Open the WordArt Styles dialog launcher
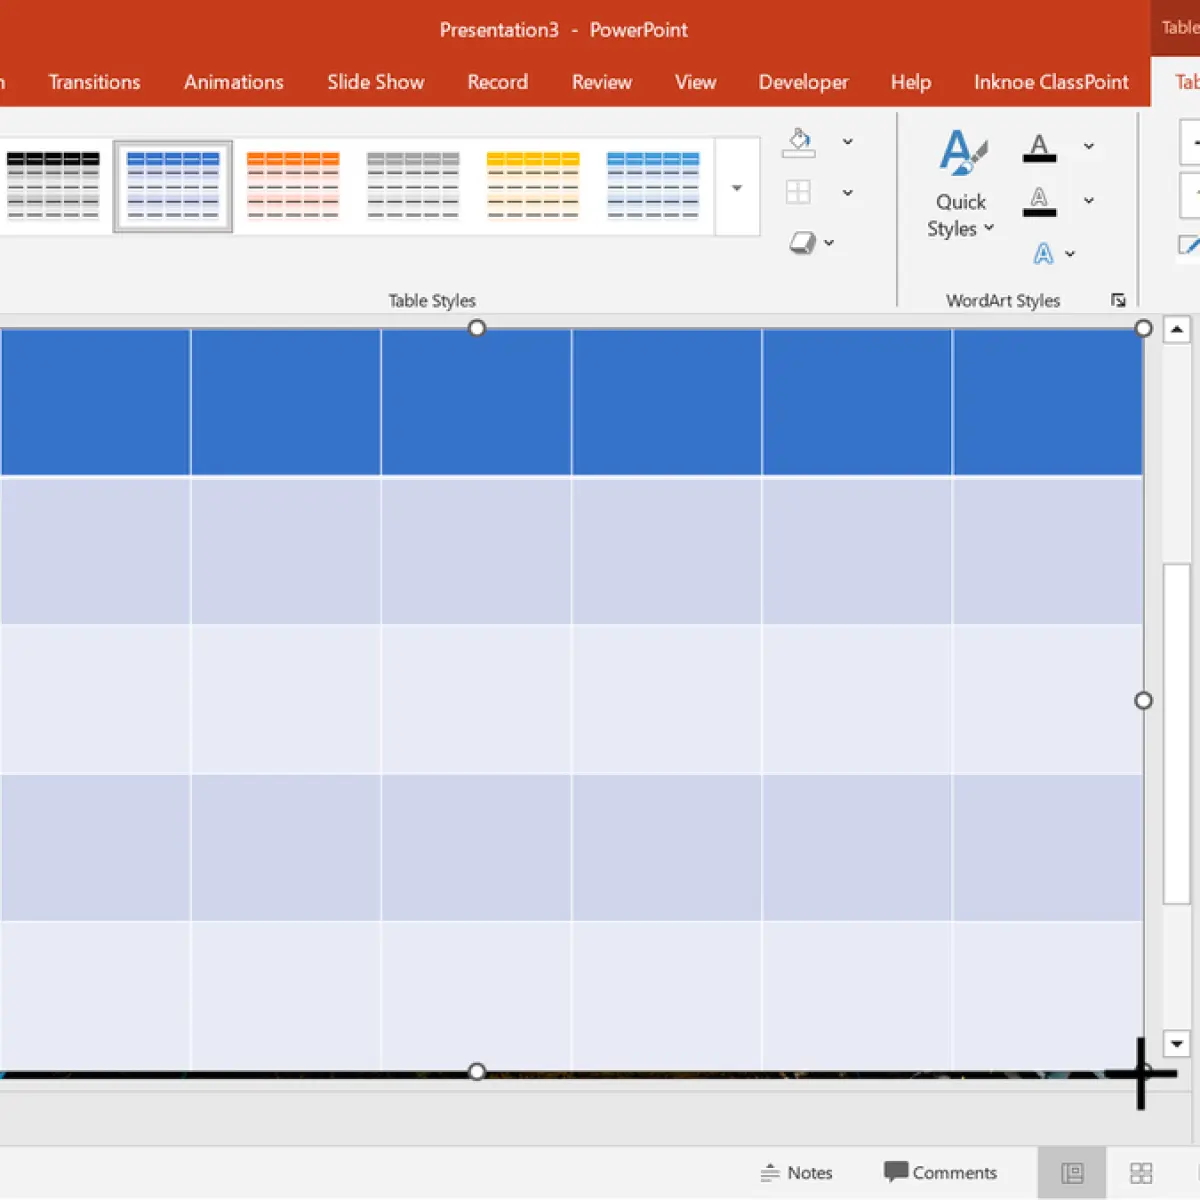 (x=1118, y=300)
